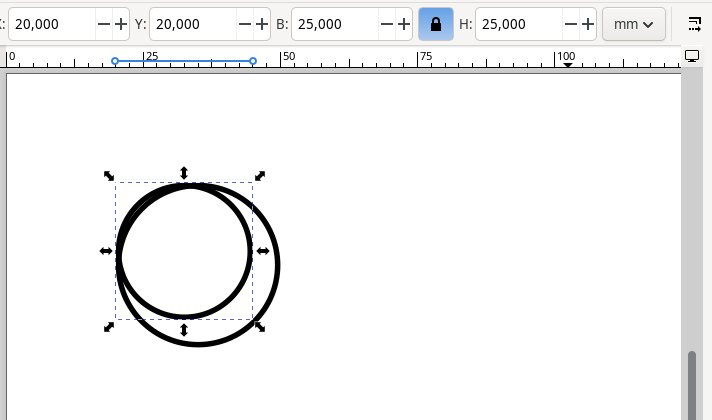The height and width of the screenshot is (420, 712).
Task: Click the display mode monitor icon
Action: coord(692,56)
